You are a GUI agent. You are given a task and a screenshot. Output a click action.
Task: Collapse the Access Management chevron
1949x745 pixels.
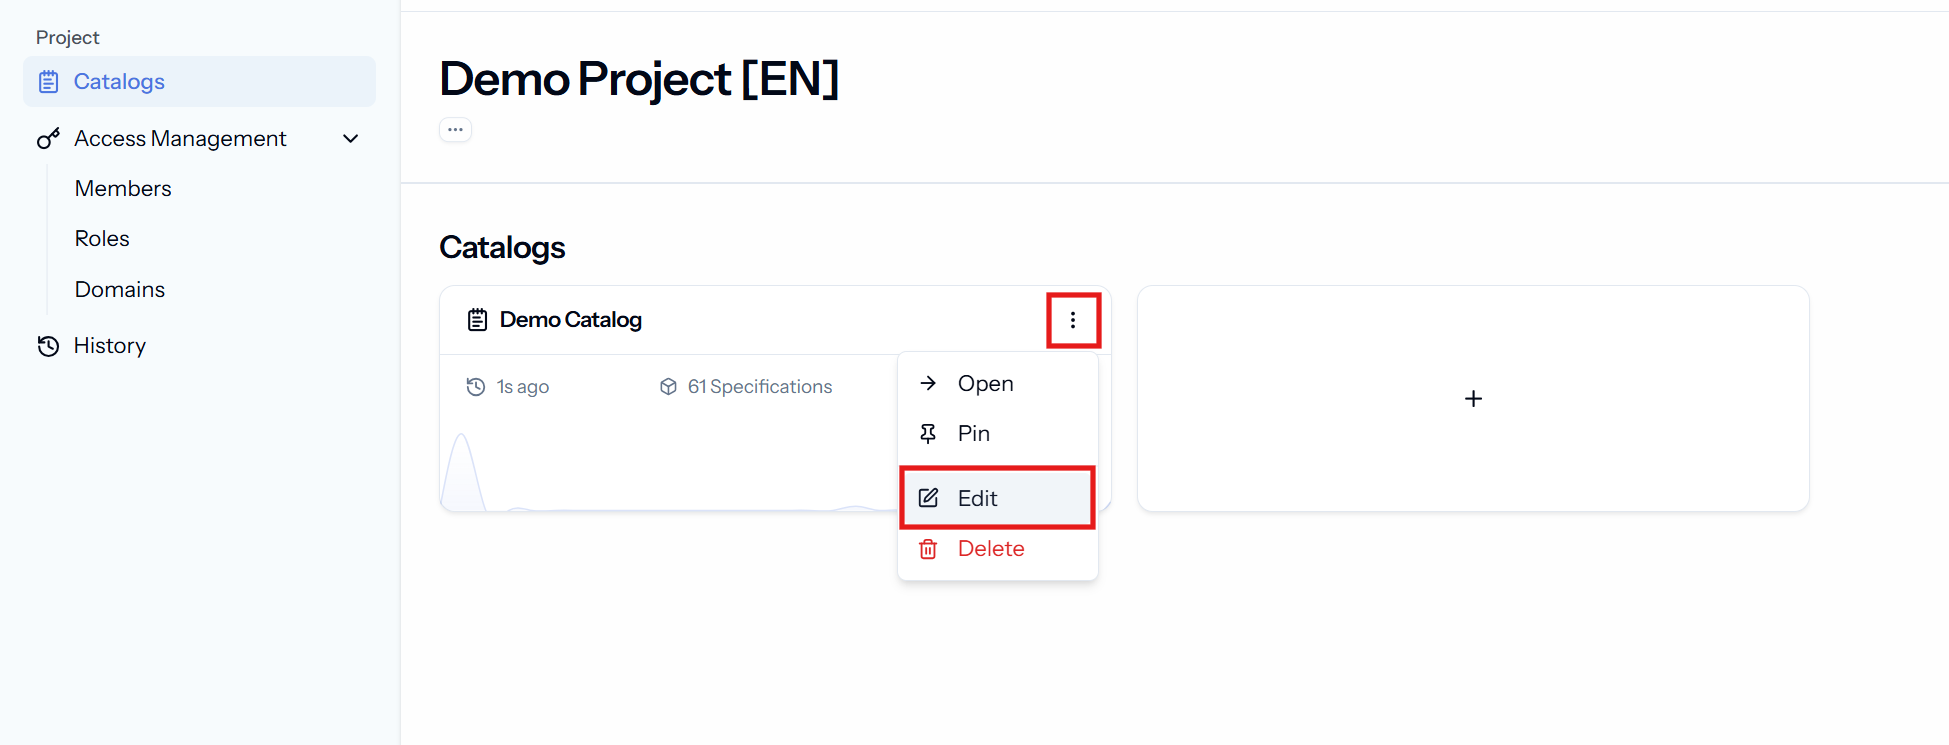point(351,138)
